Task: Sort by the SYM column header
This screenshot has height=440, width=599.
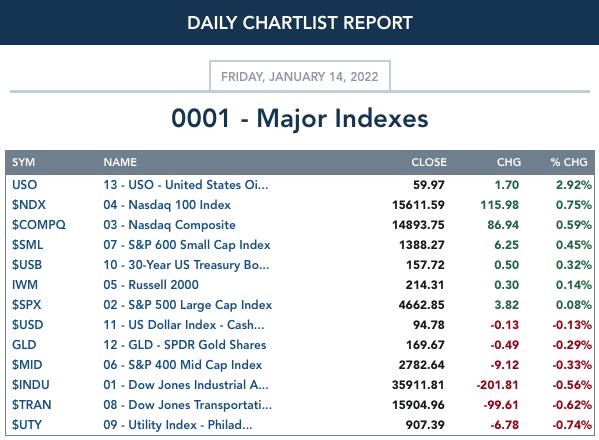Action: [23, 162]
